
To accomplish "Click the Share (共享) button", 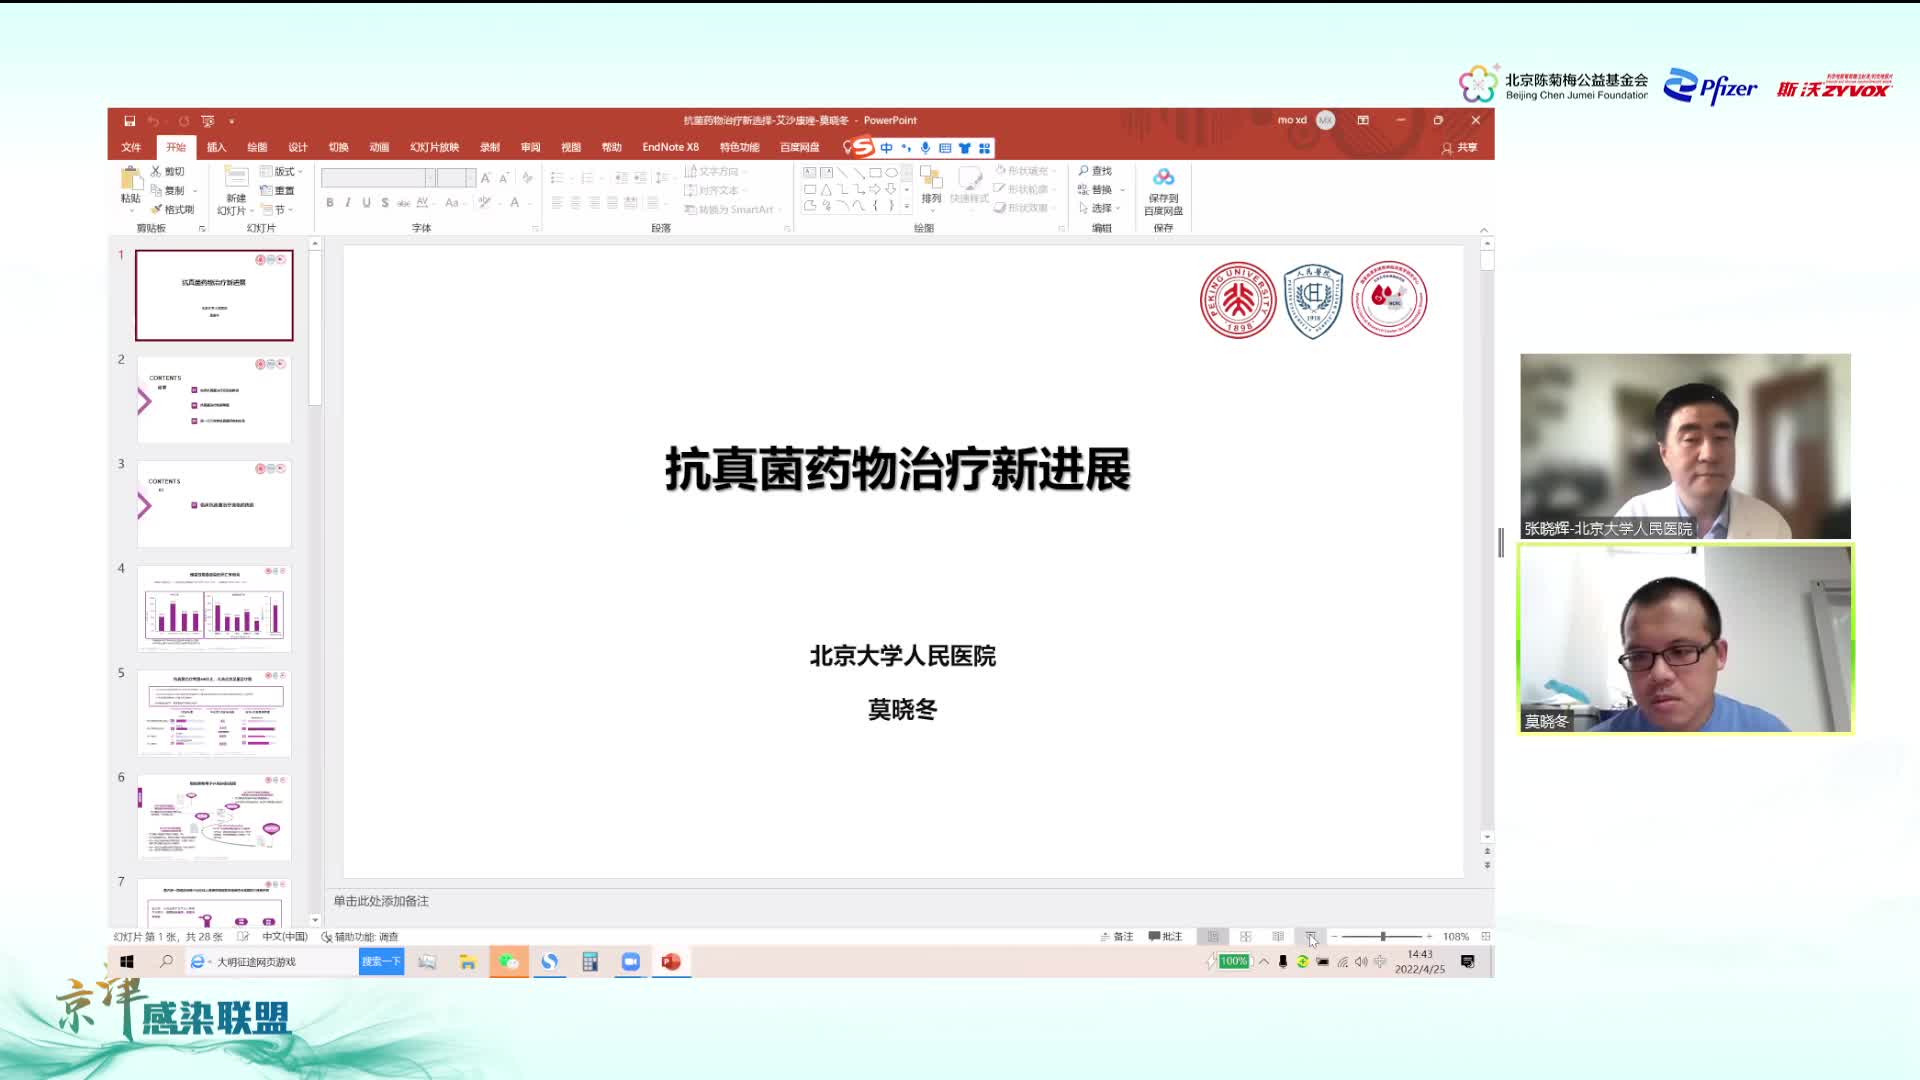I will point(1459,147).
